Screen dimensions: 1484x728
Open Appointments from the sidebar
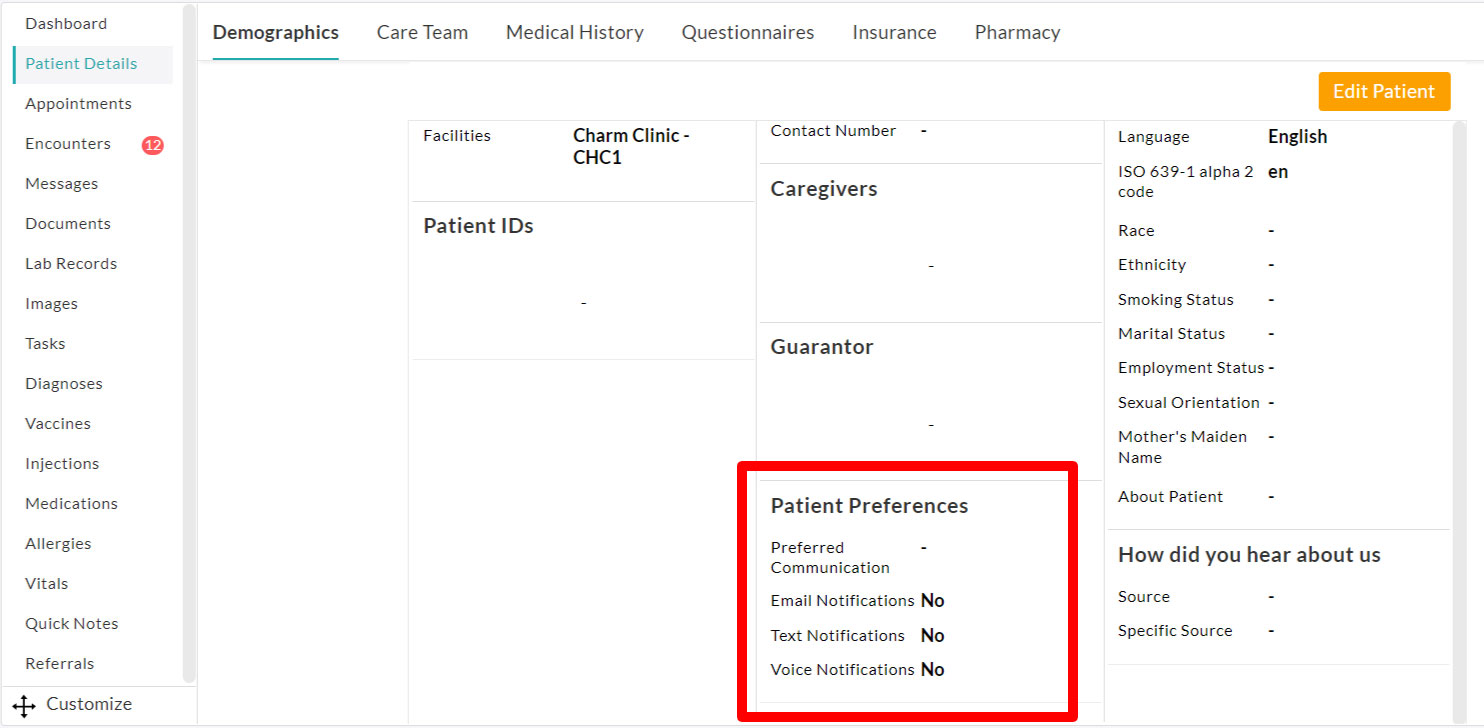click(78, 104)
